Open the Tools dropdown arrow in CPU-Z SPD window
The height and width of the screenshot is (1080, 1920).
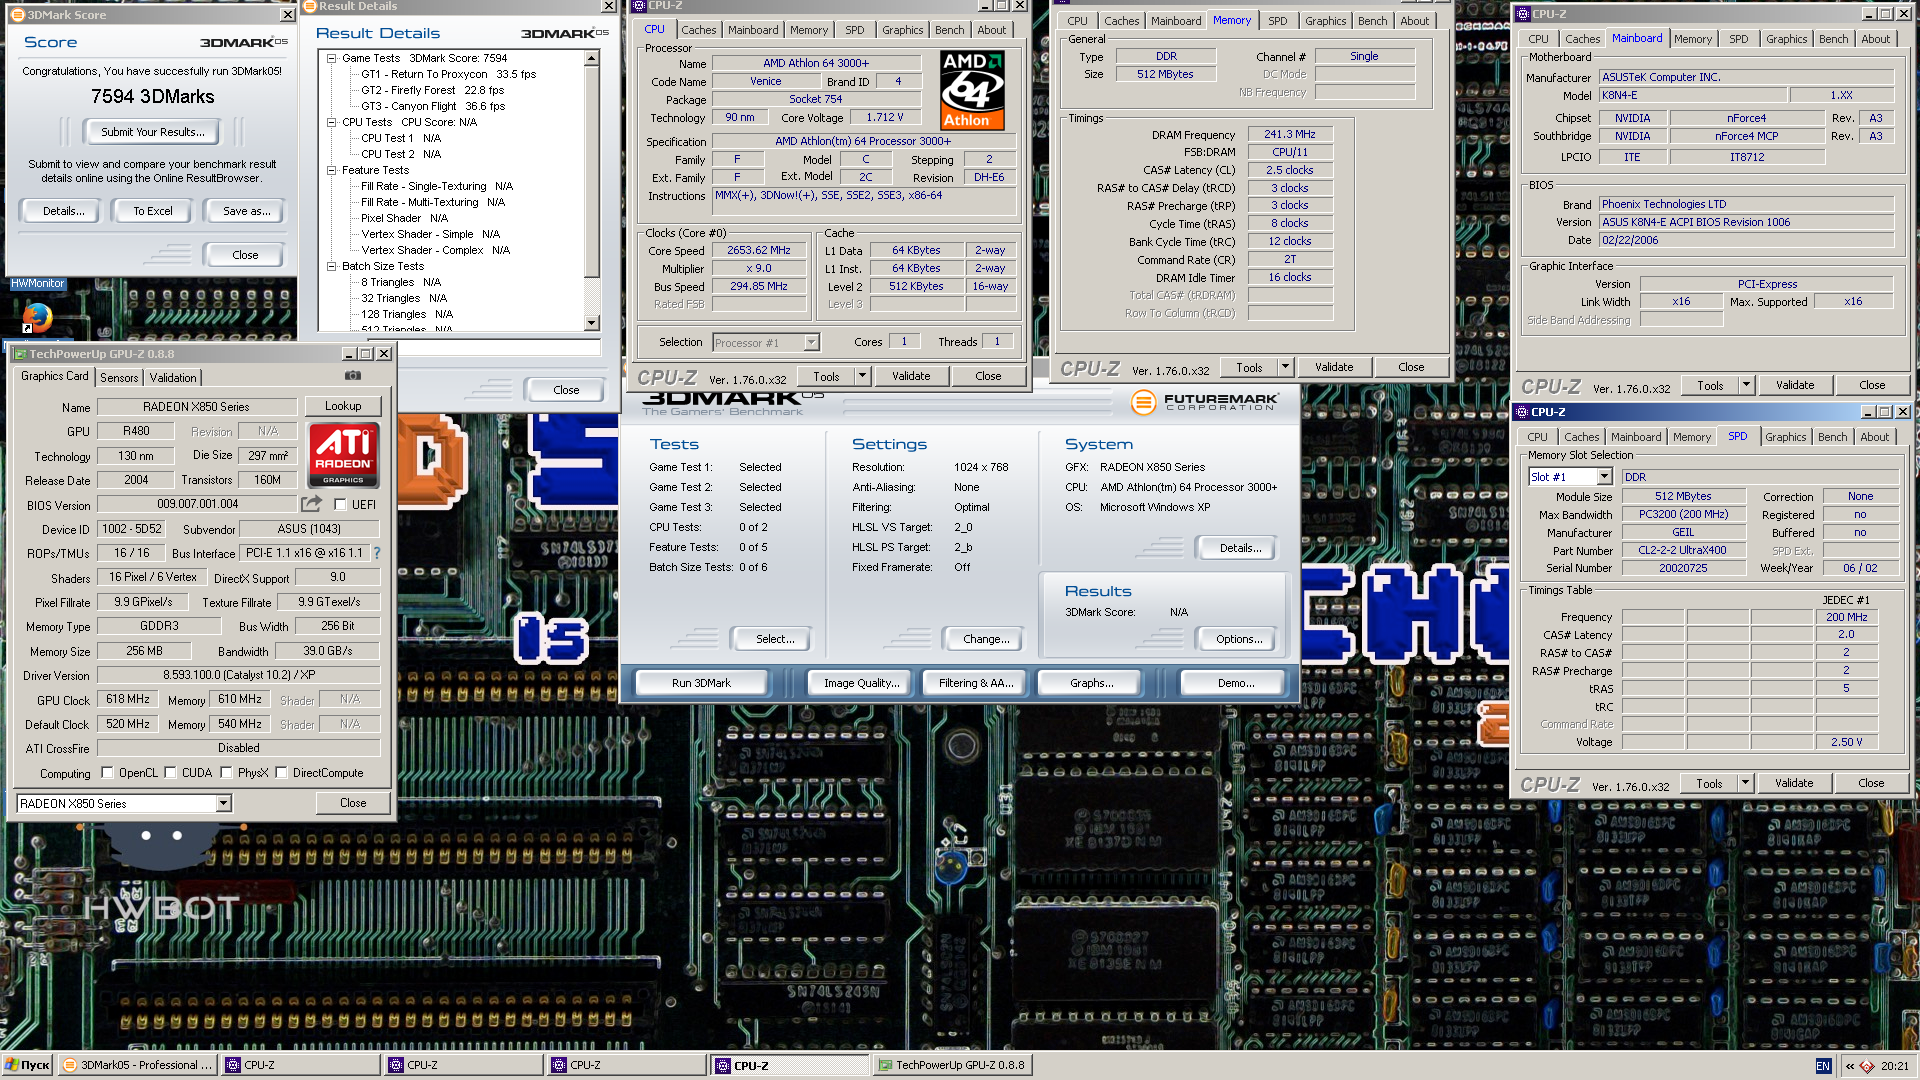point(1745,783)
